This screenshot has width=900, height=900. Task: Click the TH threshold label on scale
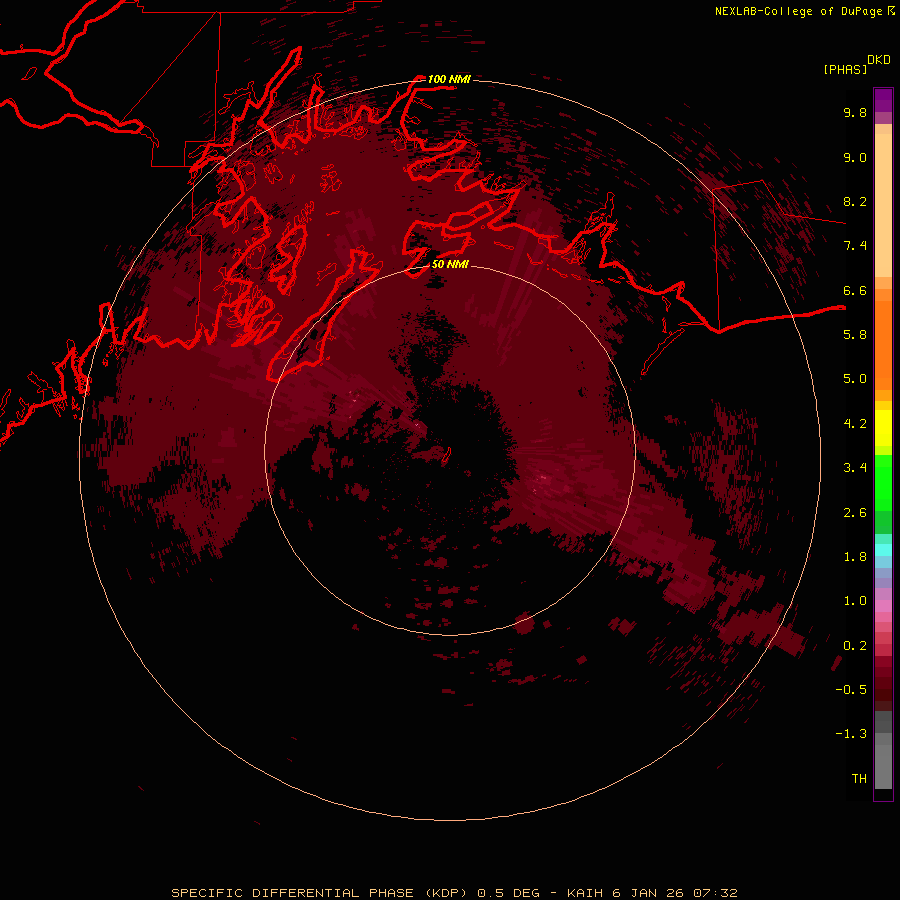pos(859,779)
